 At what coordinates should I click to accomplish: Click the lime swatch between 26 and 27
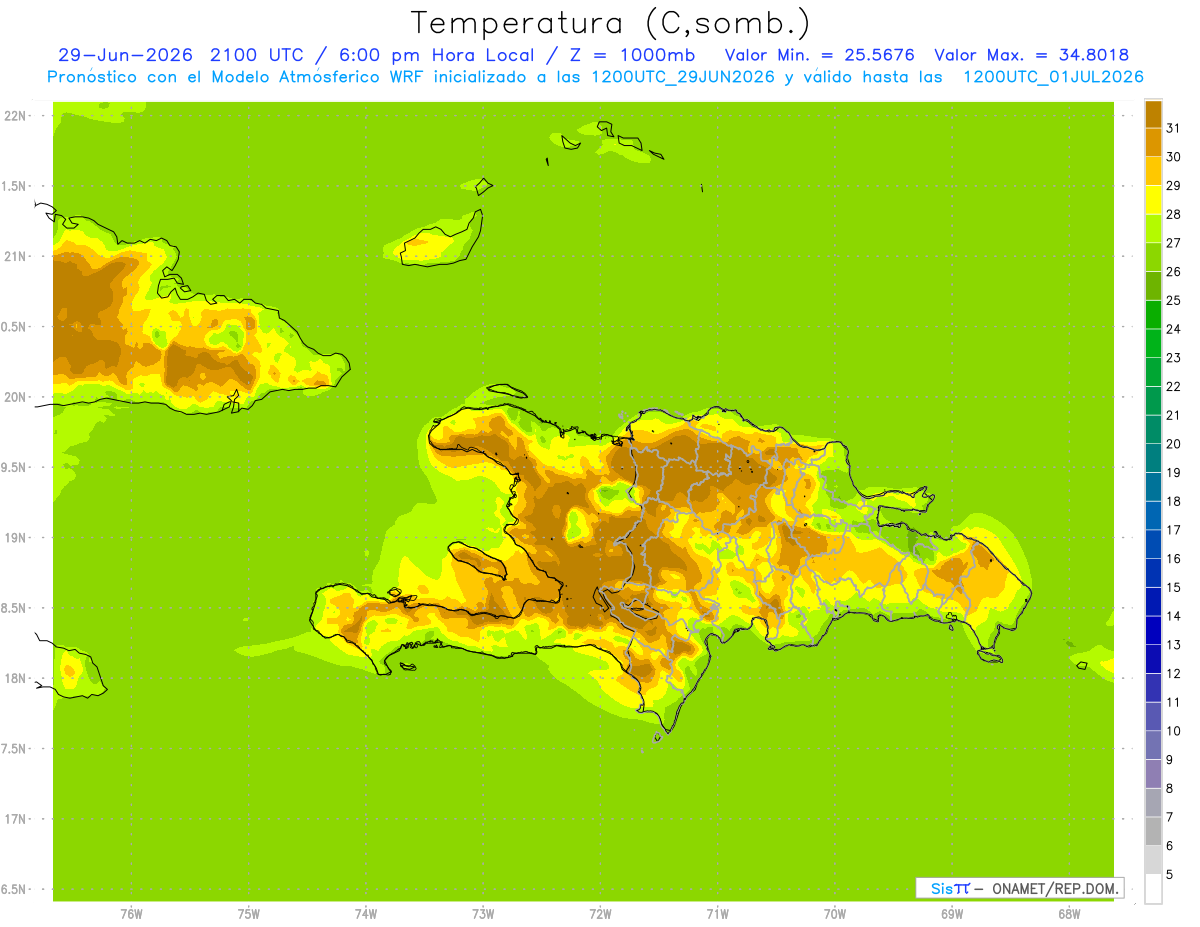pos(1153,257)
